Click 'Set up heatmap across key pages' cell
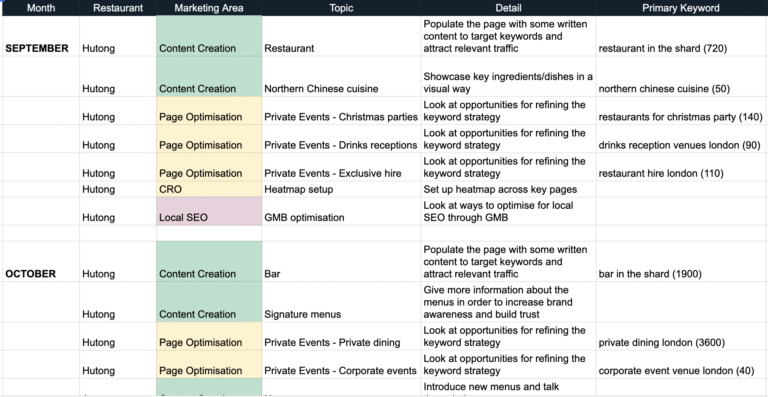Screen dimensions: 768x397 pyautogui.click(x=508, y=189)
